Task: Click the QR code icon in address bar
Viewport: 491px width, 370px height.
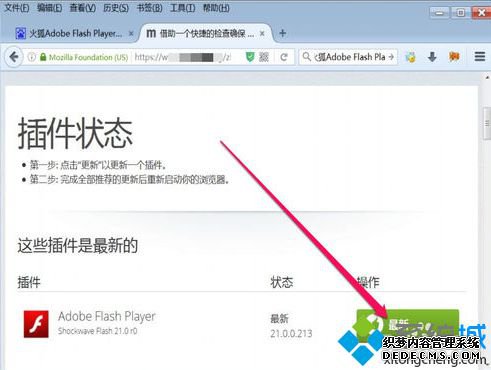Action: click(x=264, y=57)
